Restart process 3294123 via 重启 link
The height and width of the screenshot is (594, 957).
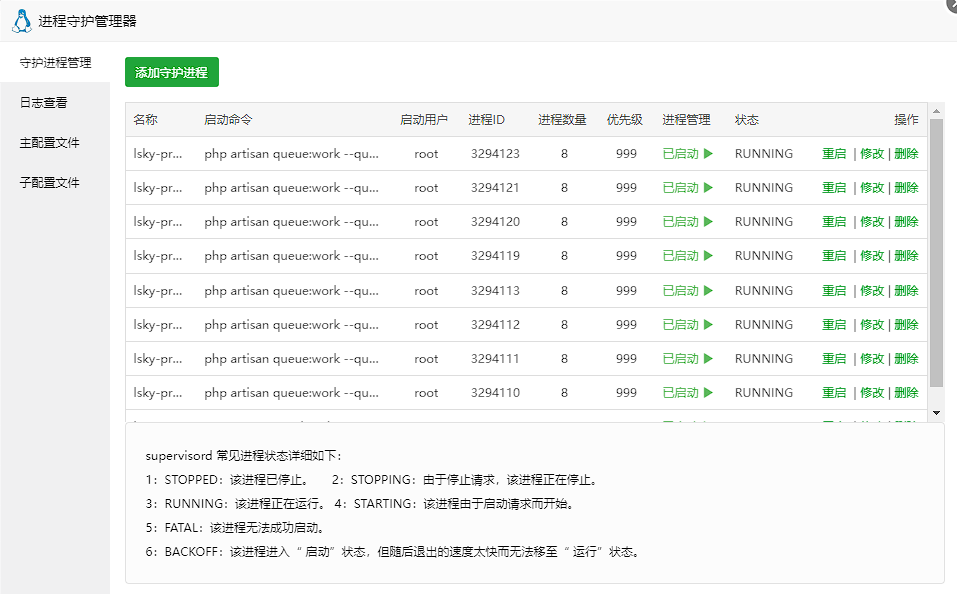[x=834, y=154]
